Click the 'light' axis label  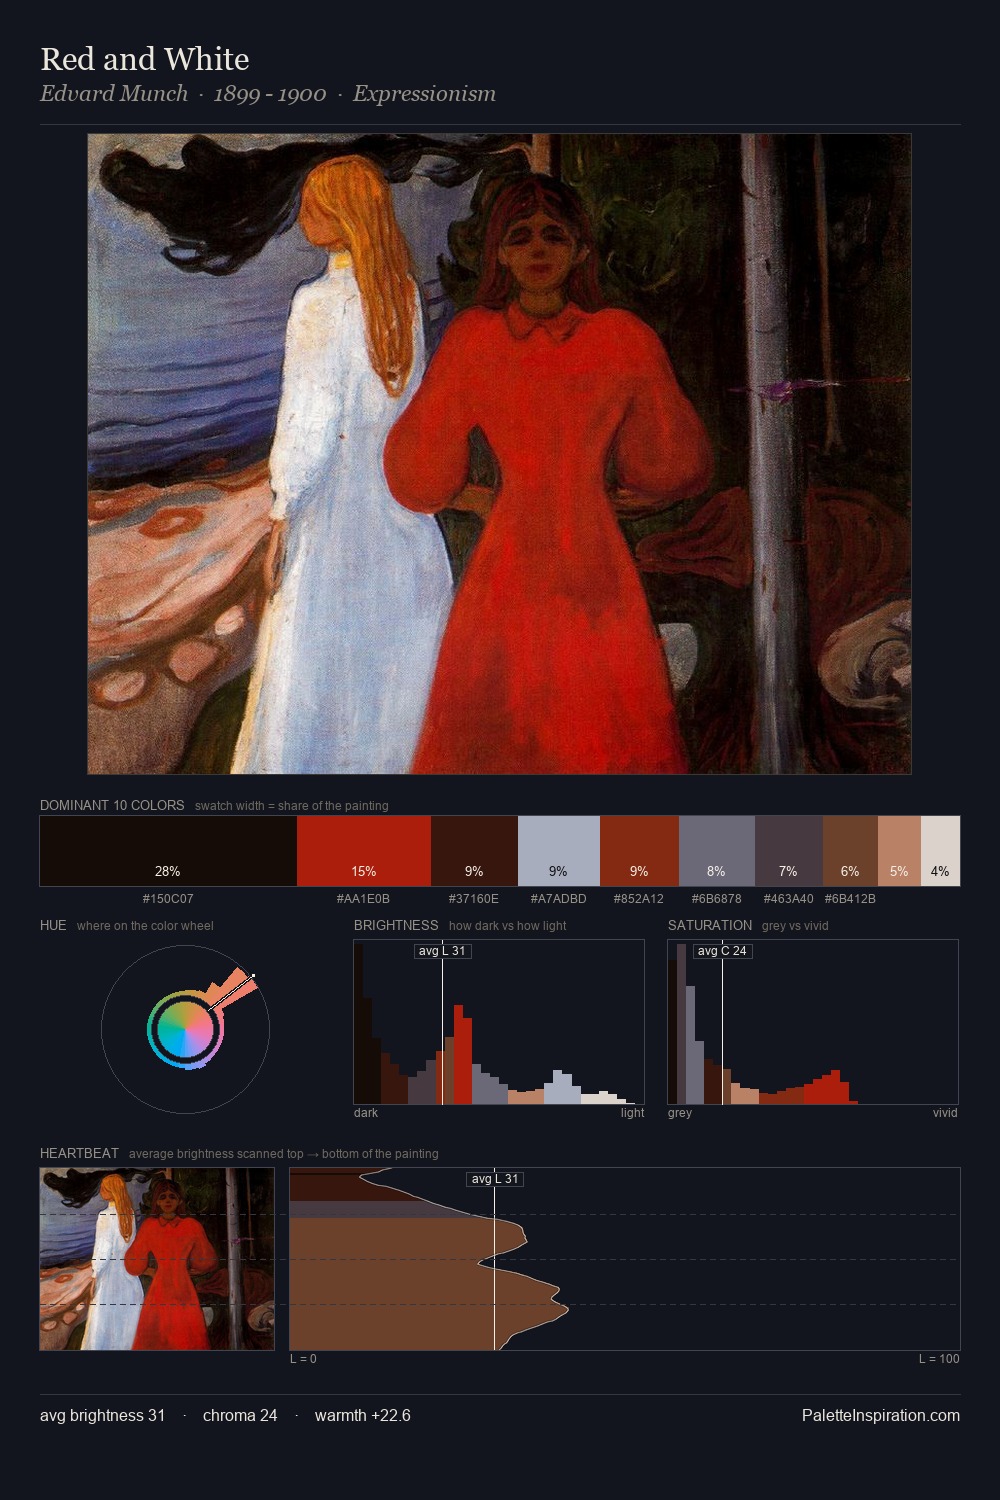(632, 1113)
